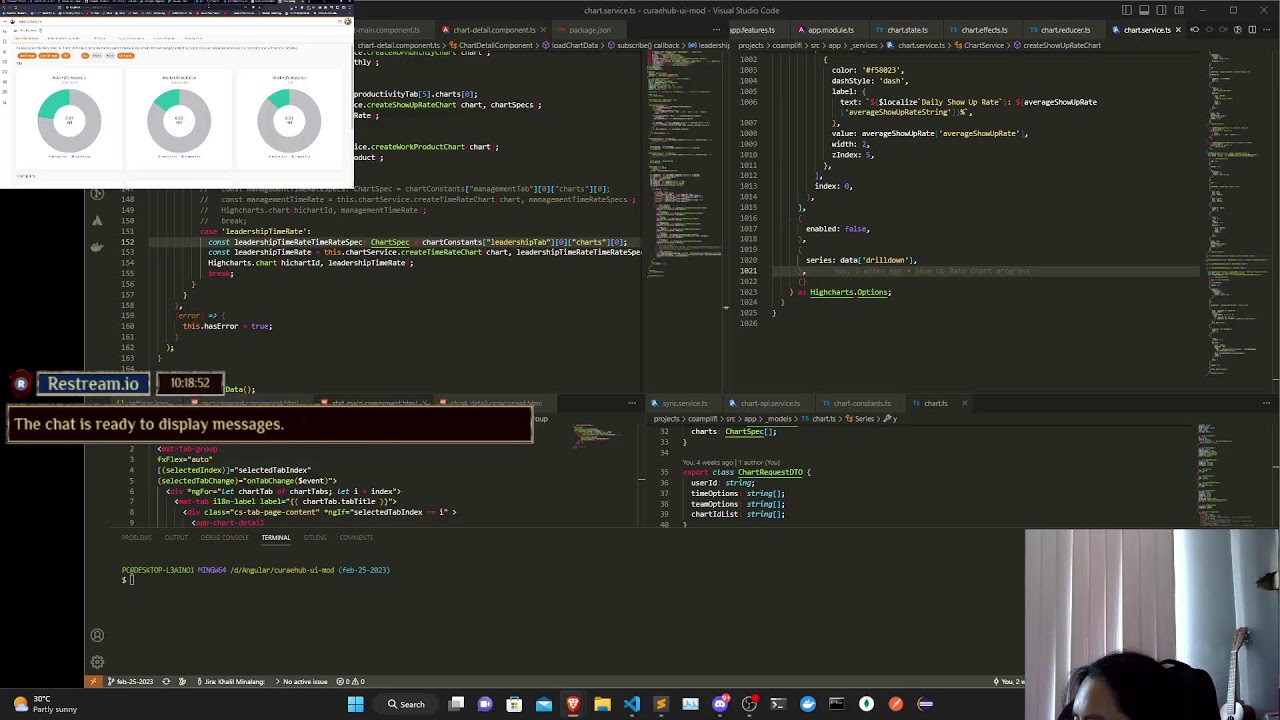The width and height of the screenshot is (1280, 720).
Task: Toggle the primary sidebar layout icon
Action: [x=1127, y=10]
